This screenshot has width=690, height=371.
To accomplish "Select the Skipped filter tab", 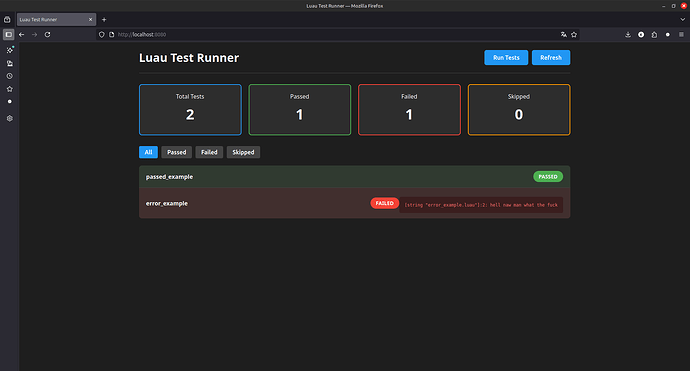I will [243, 152].
